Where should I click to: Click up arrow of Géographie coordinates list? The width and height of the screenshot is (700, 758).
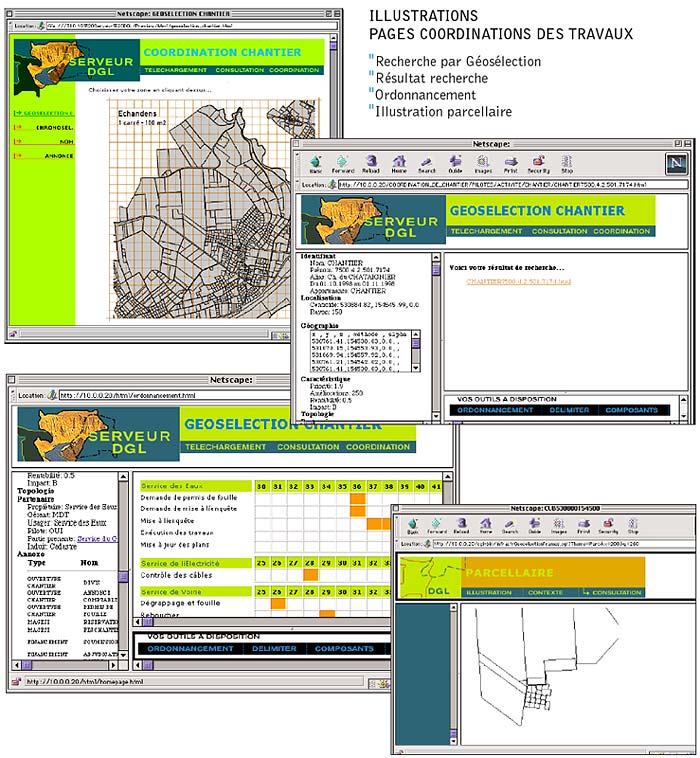tap(415, 334)
